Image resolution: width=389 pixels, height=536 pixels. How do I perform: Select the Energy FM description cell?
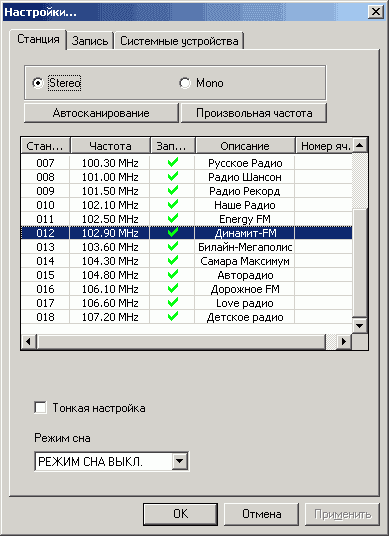[245, 219]
